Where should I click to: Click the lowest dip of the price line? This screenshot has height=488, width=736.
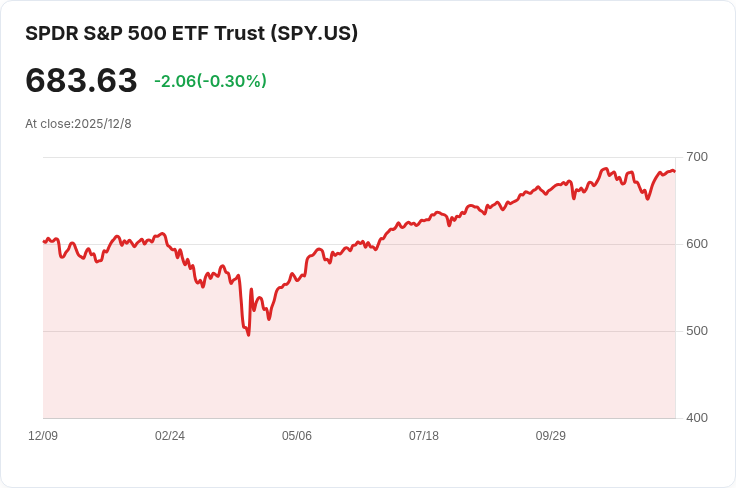pyautogui.click(x=248, y=334)
